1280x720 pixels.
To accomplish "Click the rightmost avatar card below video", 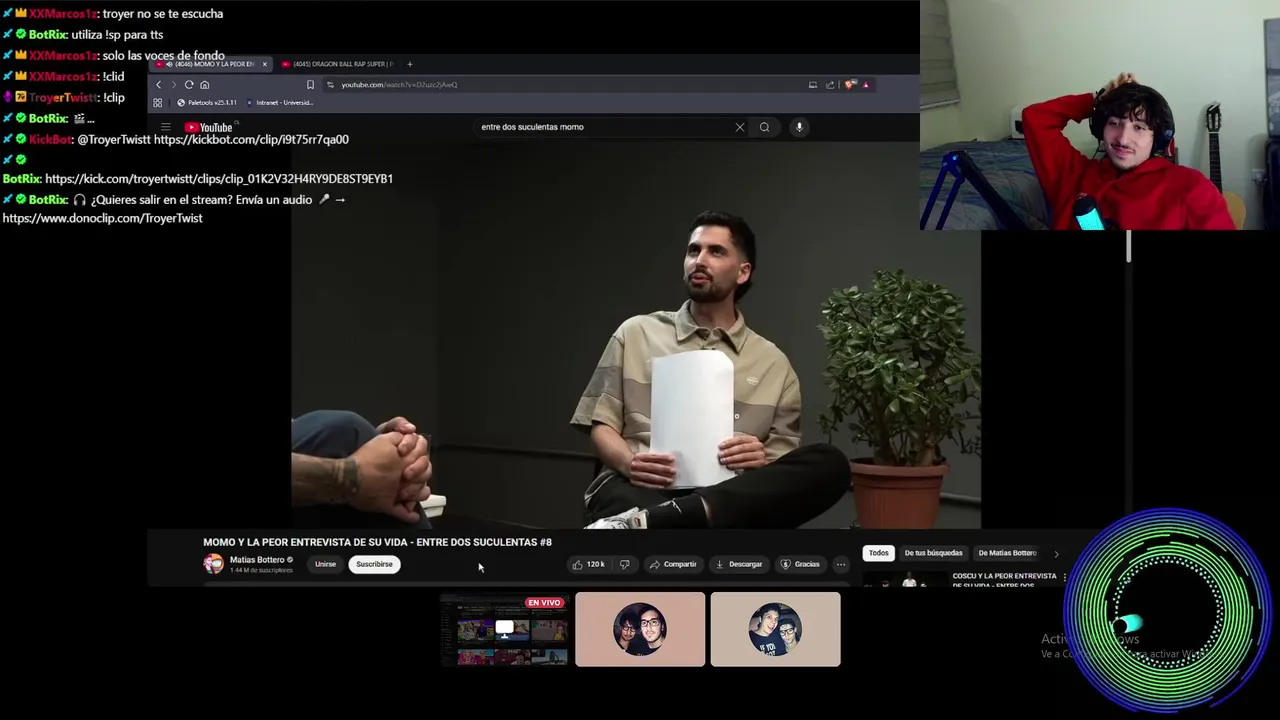I will (x=775, y=629).
